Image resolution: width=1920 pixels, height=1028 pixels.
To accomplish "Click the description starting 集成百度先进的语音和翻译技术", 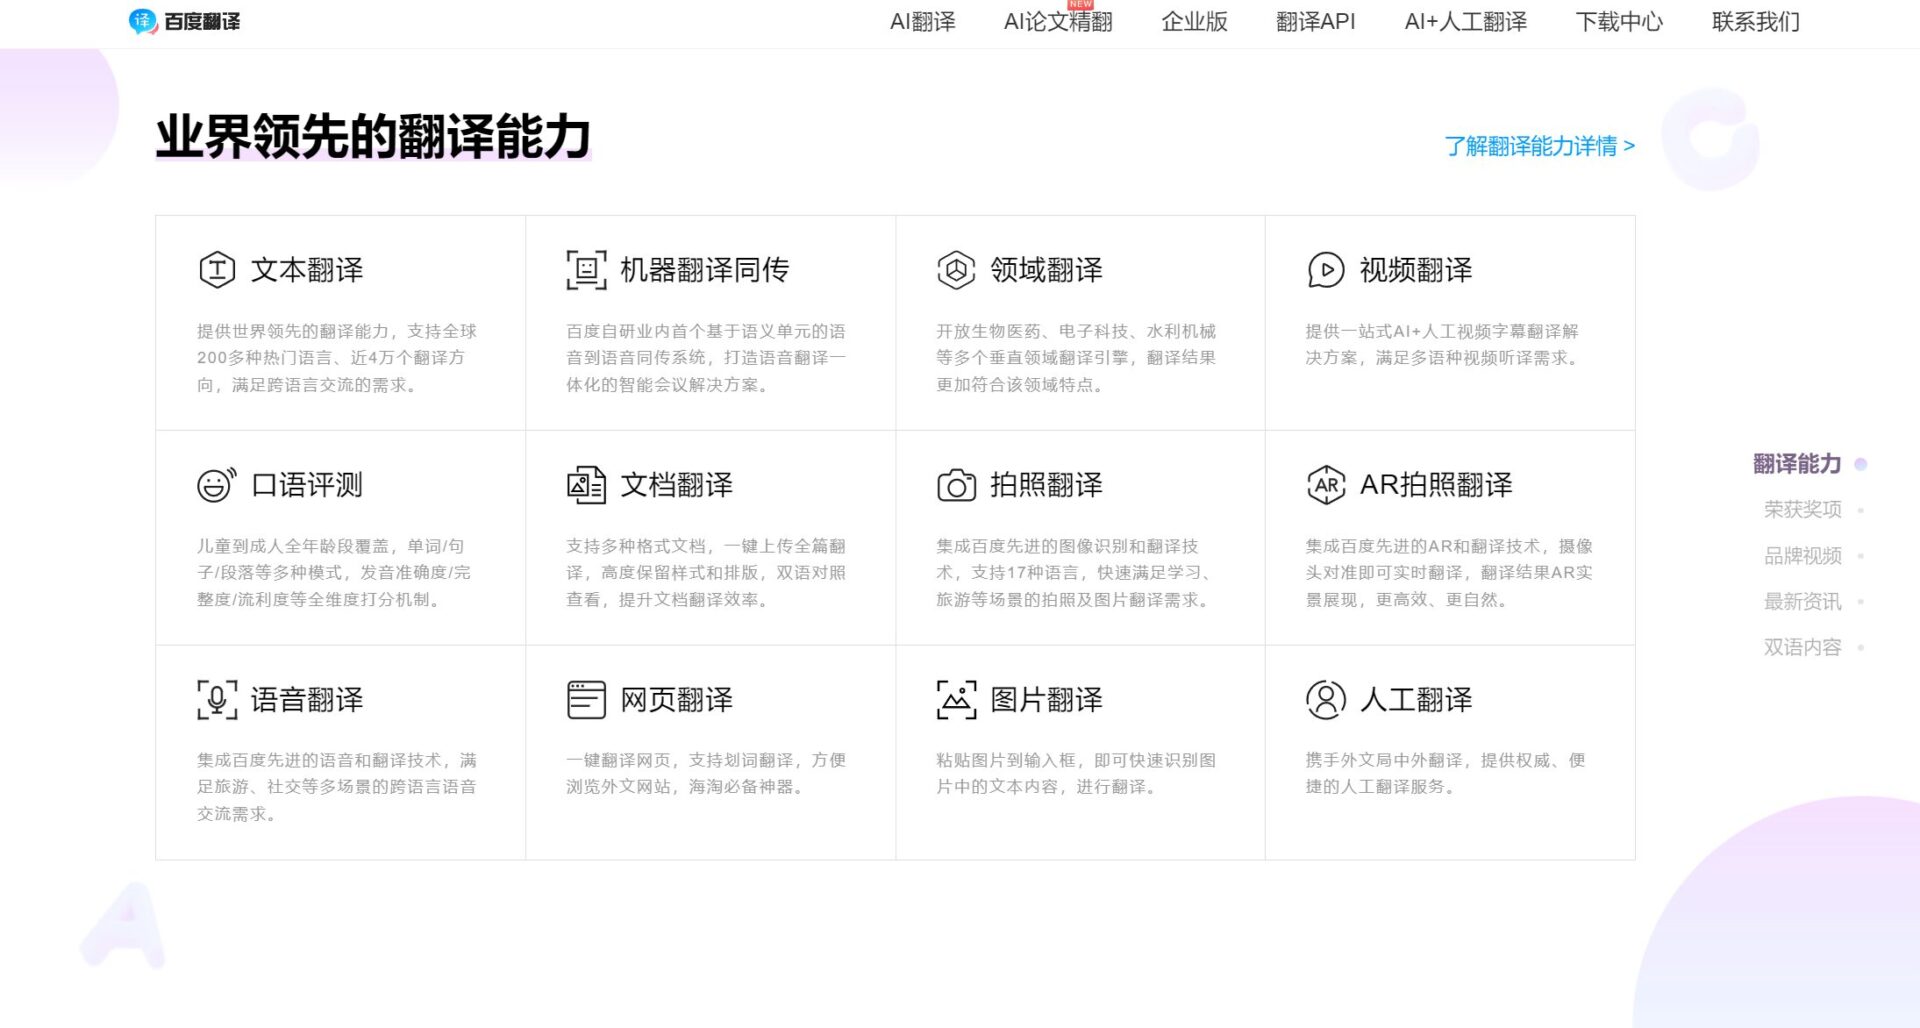I will pos(337,787).
